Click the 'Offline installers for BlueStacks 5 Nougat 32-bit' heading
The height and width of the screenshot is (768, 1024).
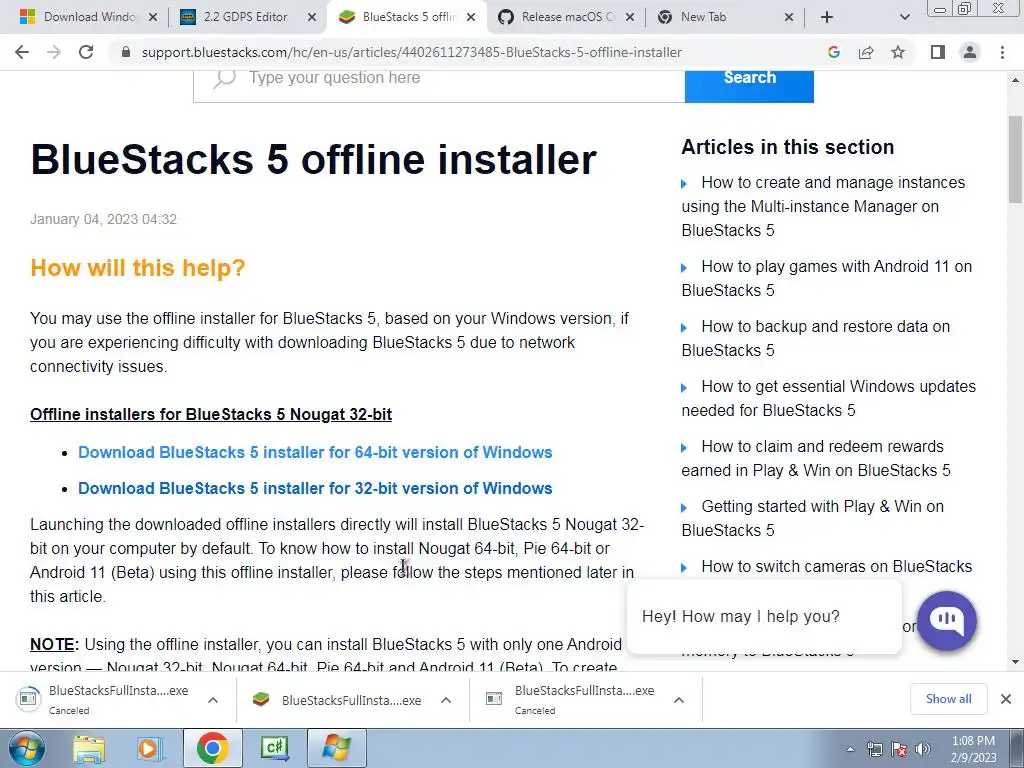pos(211,414)
